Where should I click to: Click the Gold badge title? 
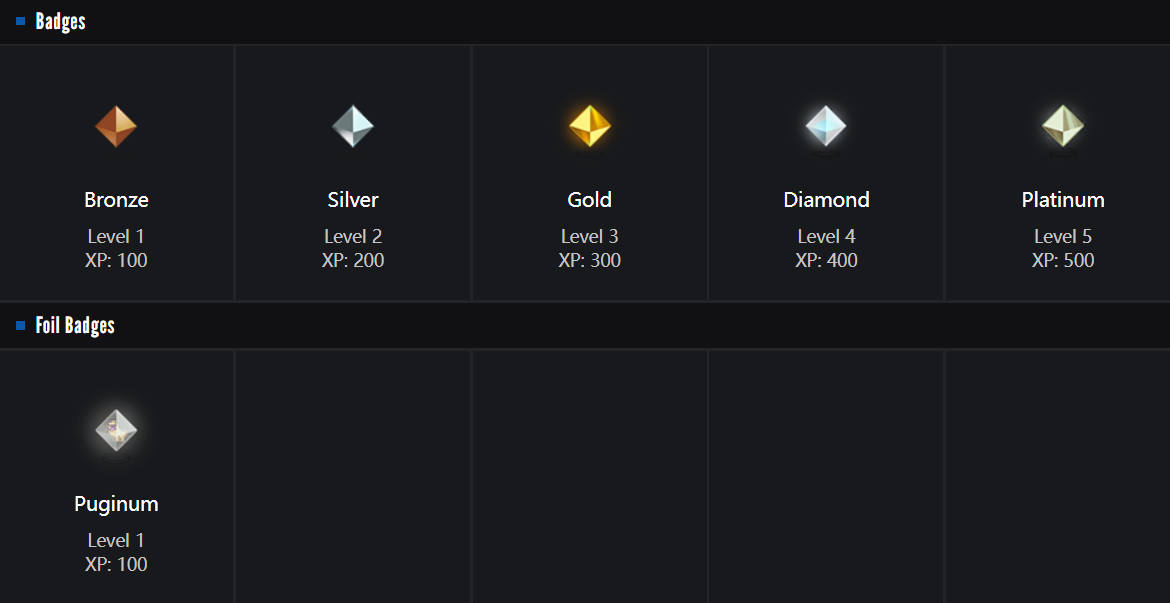click(x=590, y=200)
